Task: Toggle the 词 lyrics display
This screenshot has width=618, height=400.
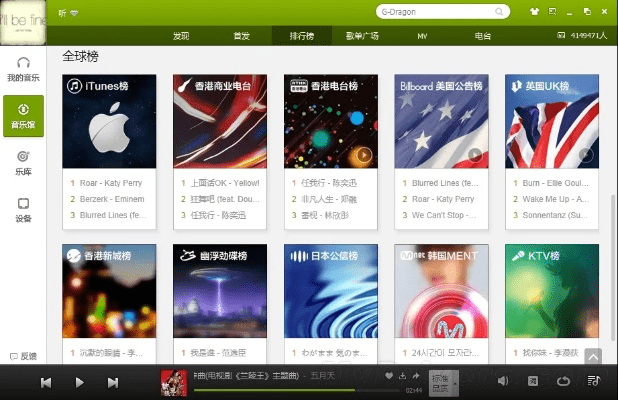Action: 533,381
